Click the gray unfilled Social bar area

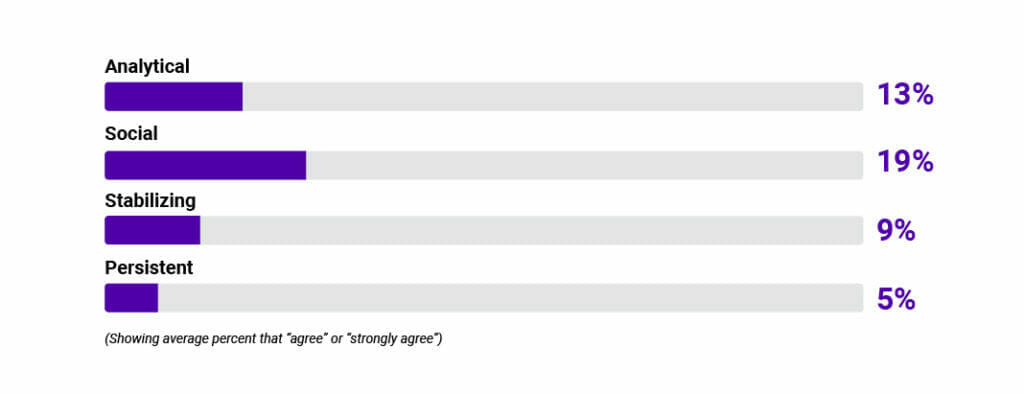coord(584,165)
